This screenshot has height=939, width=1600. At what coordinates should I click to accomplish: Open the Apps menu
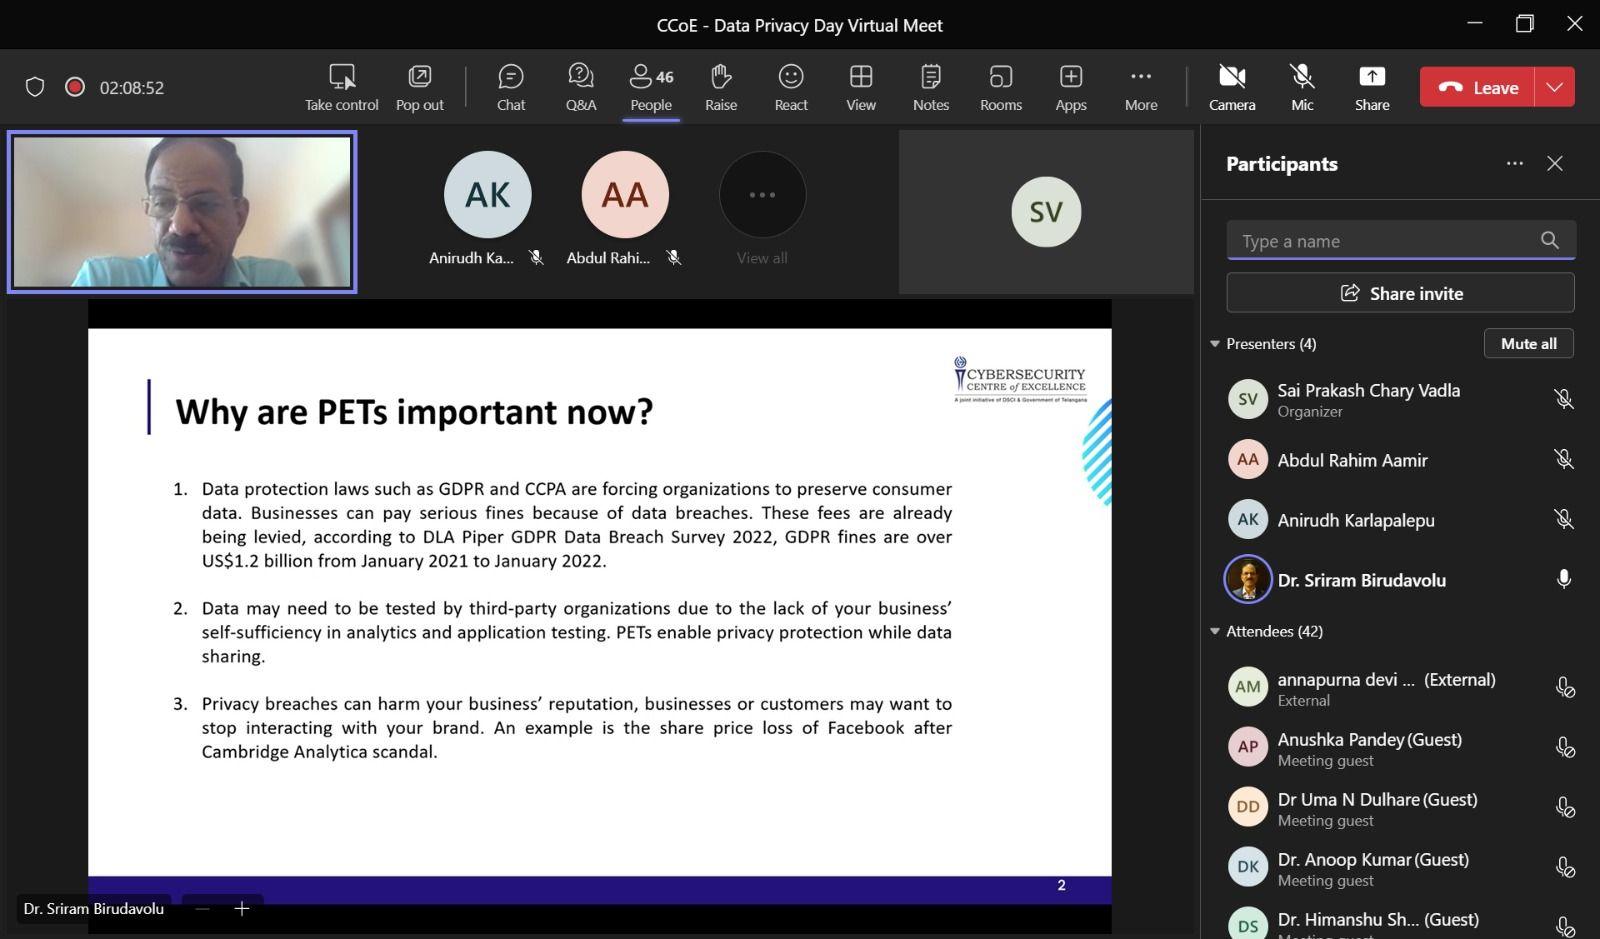point(1071,87)
